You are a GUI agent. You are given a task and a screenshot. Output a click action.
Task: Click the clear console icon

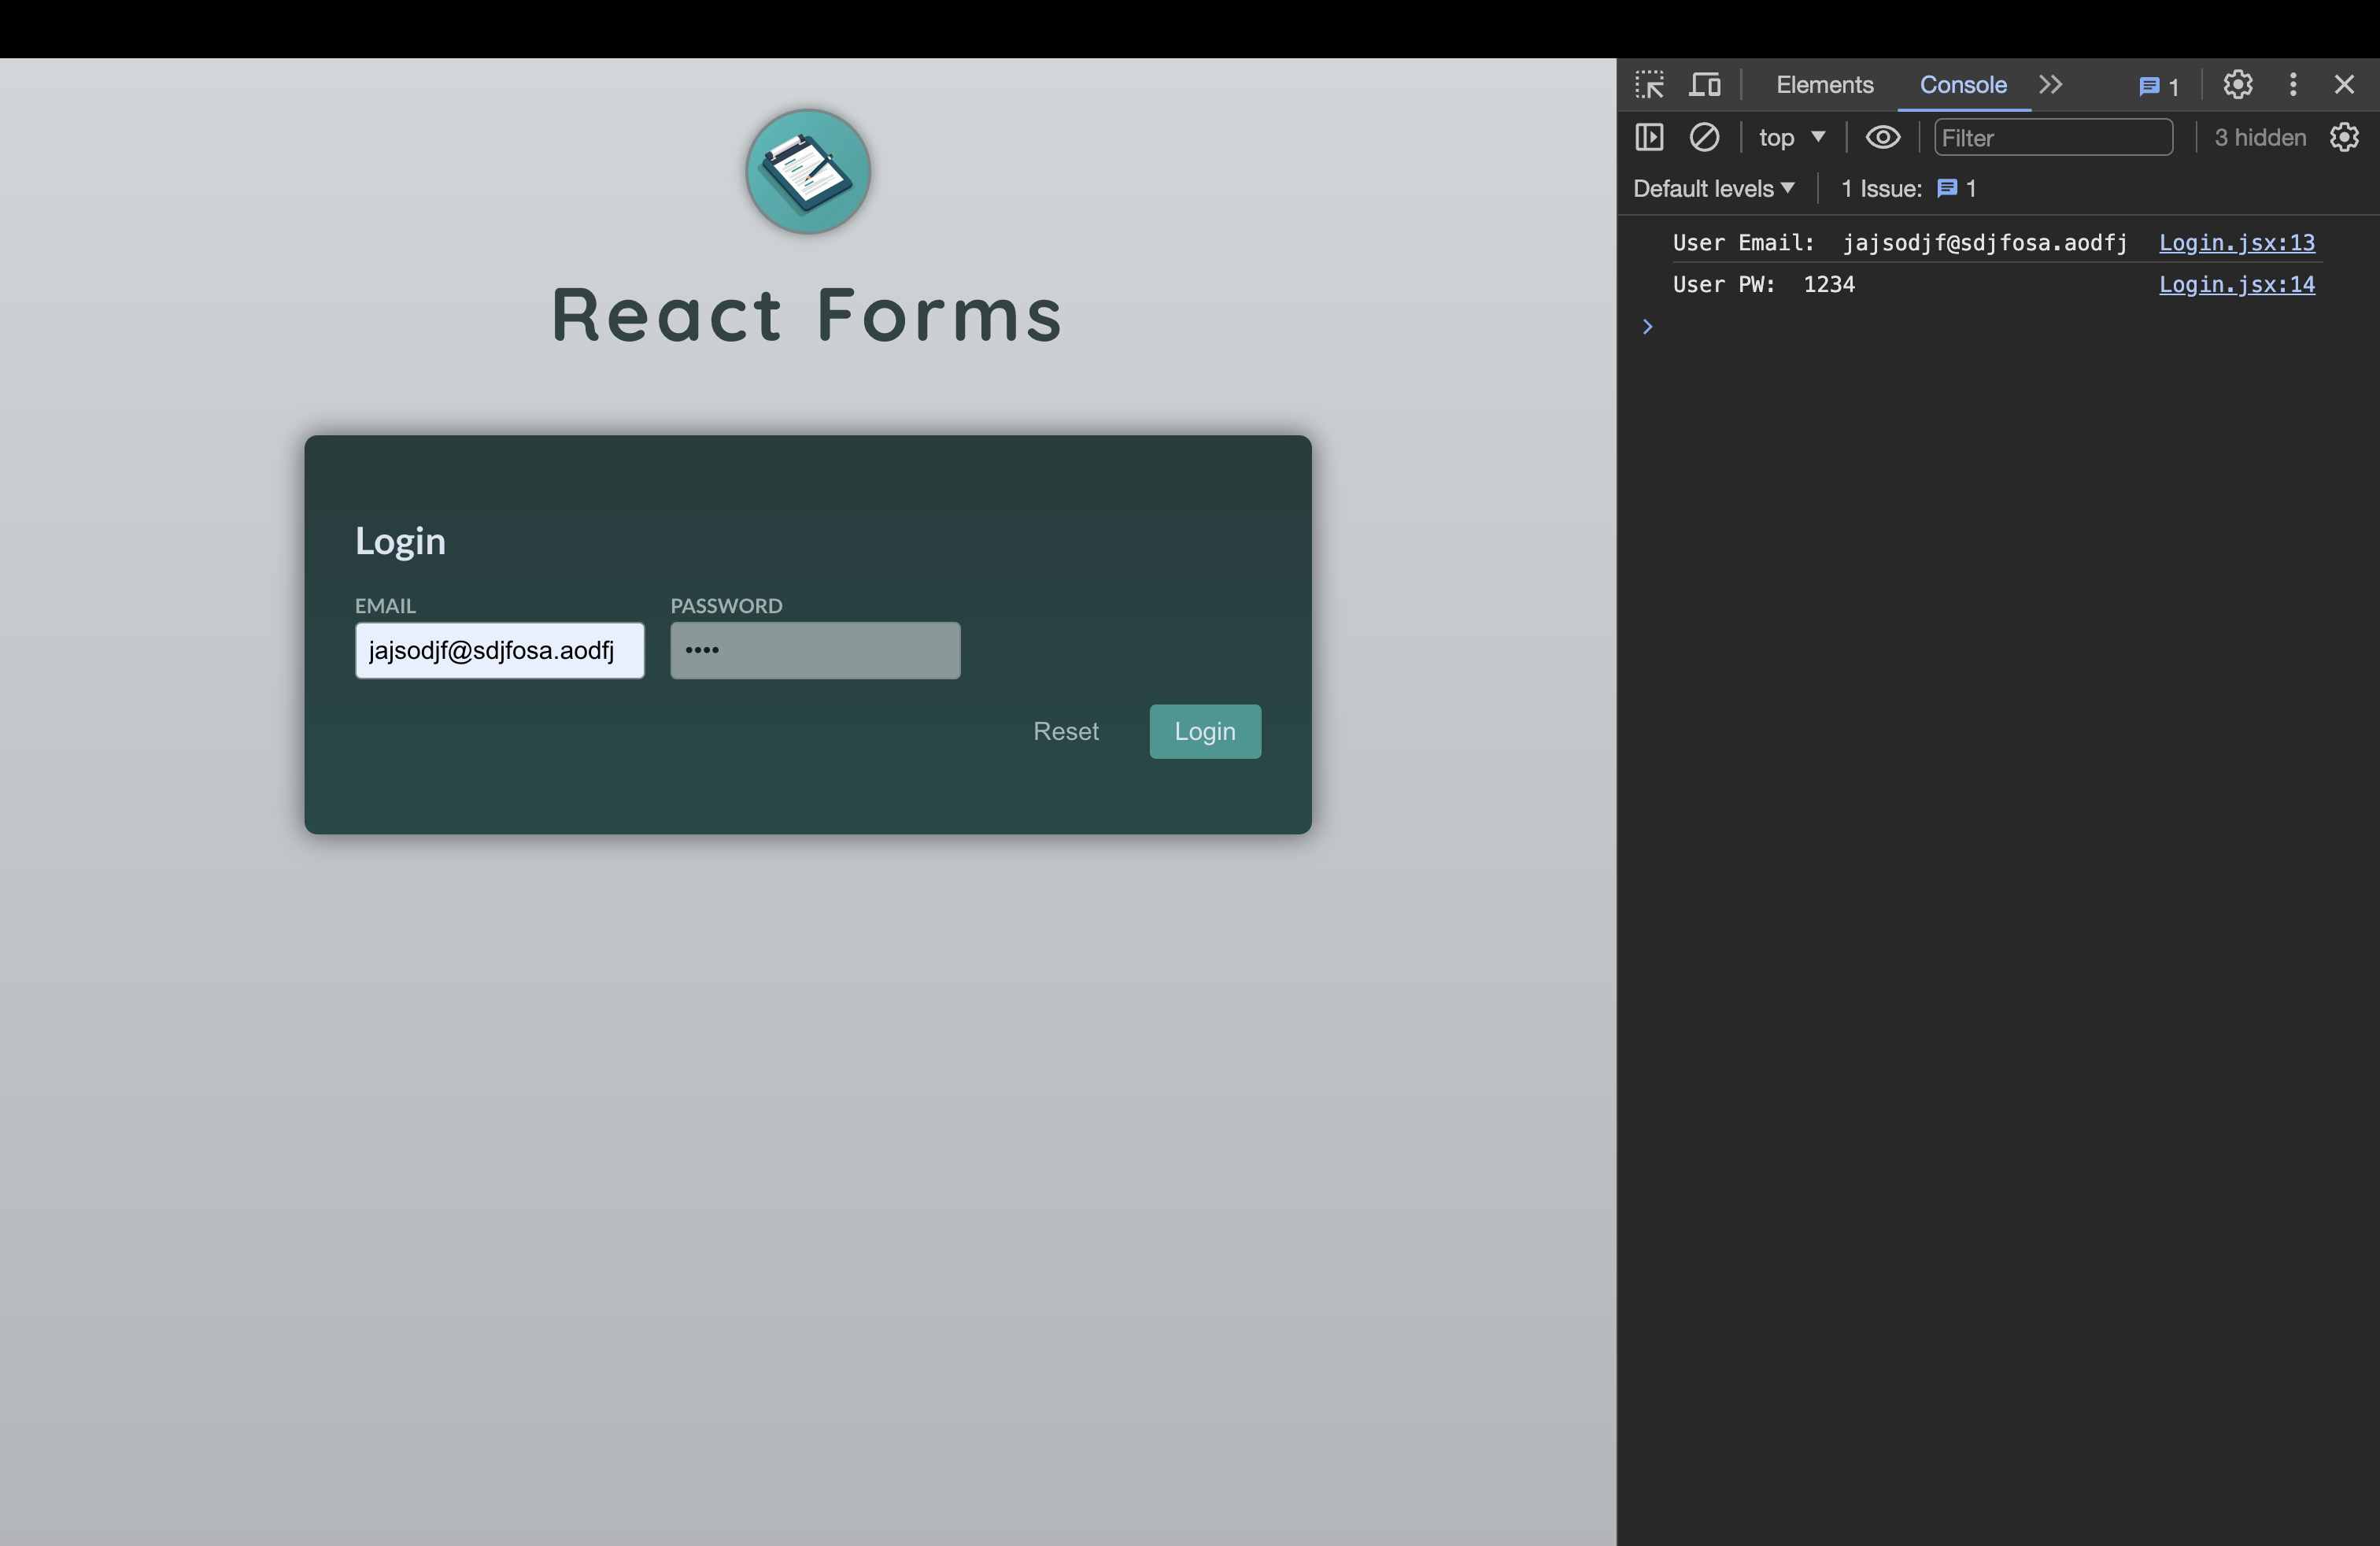[x=1705, y=138]
